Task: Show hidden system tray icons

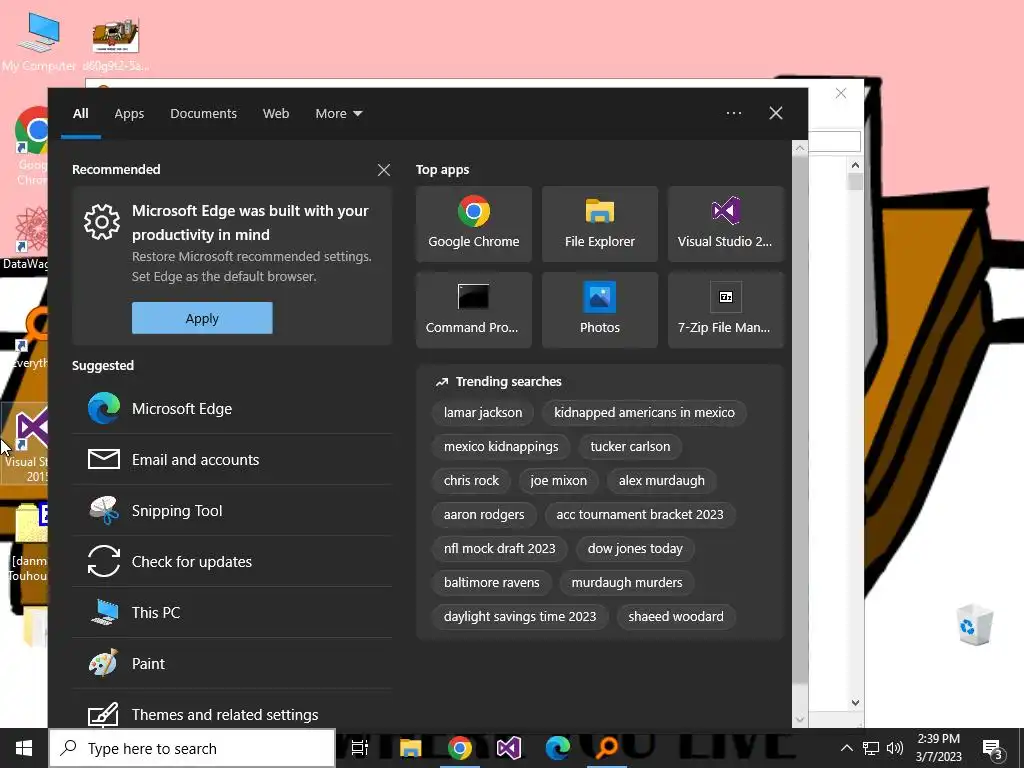Action: point(846,748)
